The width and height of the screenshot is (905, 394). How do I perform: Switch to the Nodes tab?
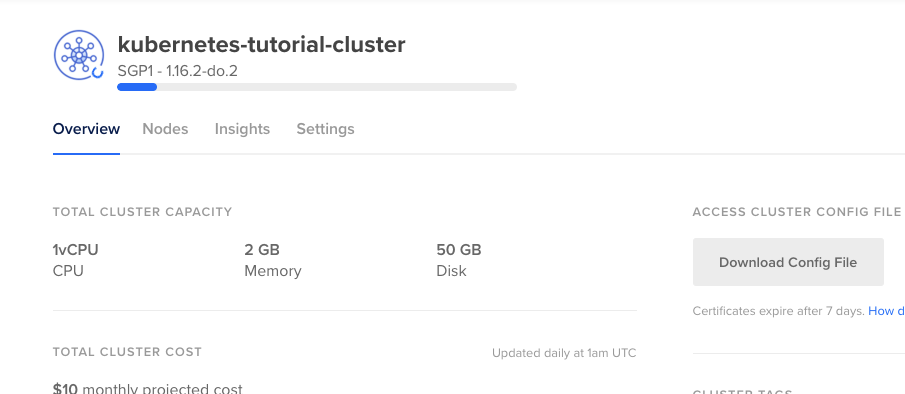165,129
